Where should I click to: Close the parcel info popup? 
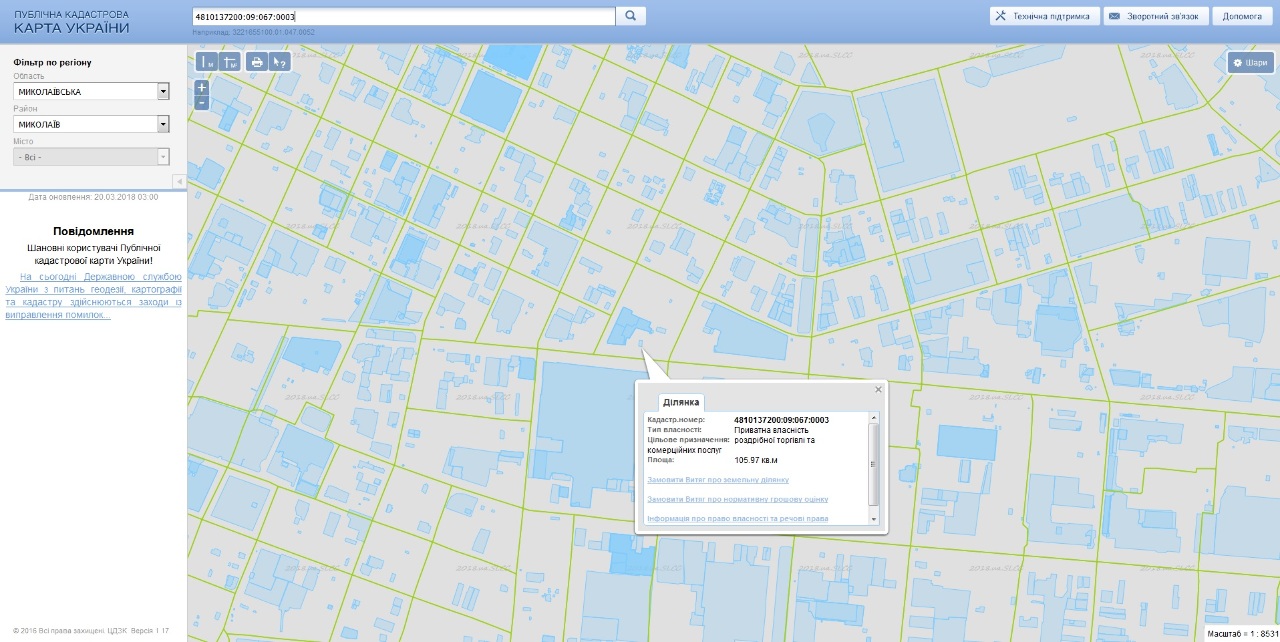879,389
